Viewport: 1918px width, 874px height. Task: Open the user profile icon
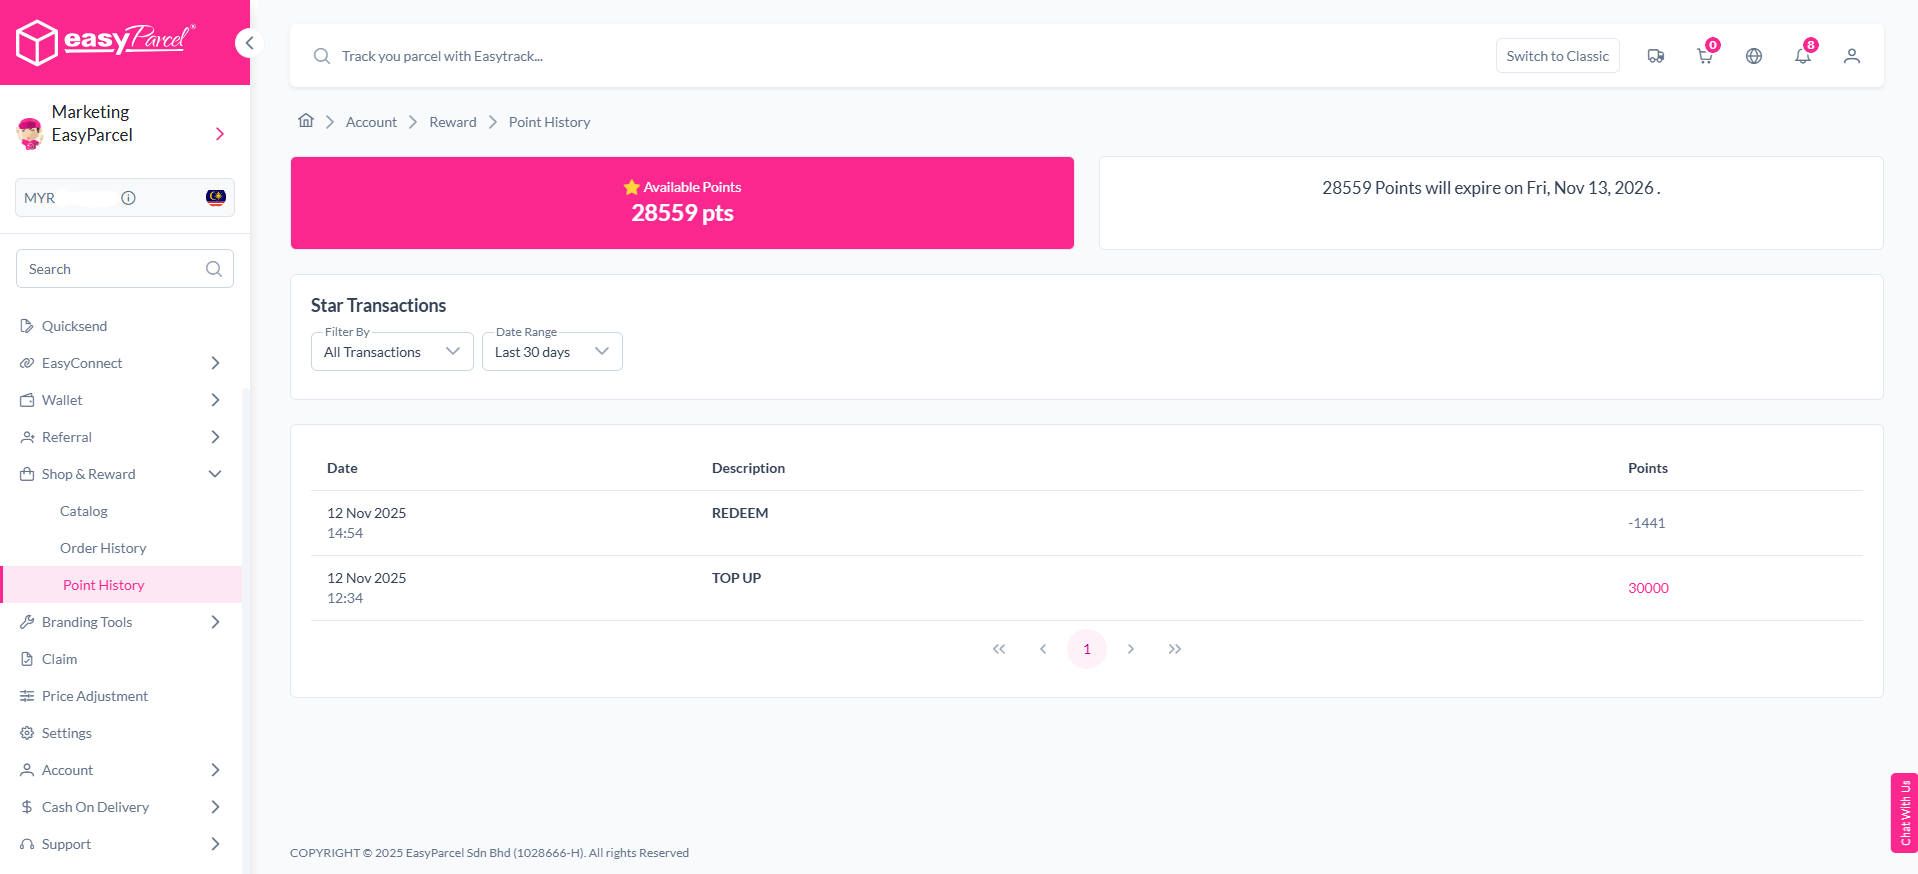click(1852, 56)
